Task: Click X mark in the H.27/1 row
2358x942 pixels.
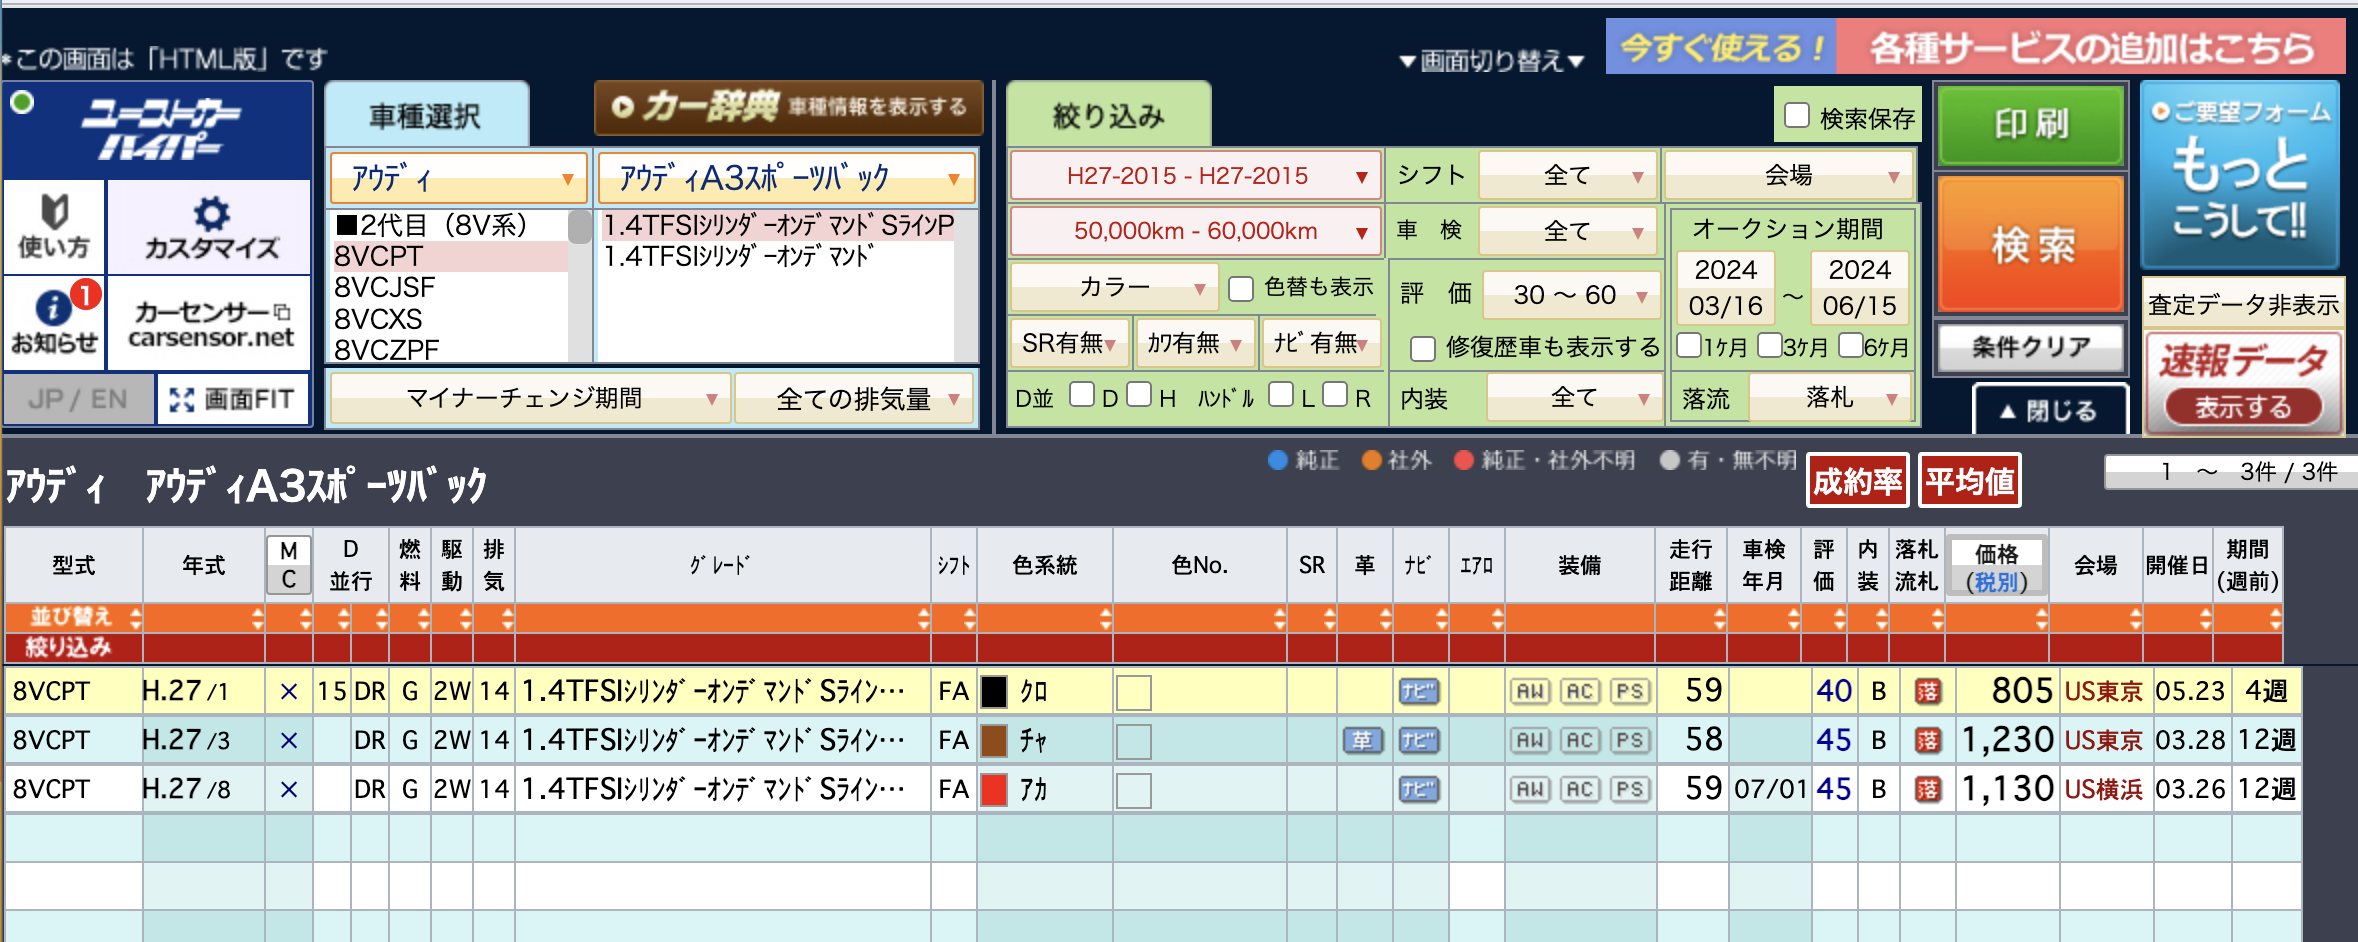Action: [289, 691]
